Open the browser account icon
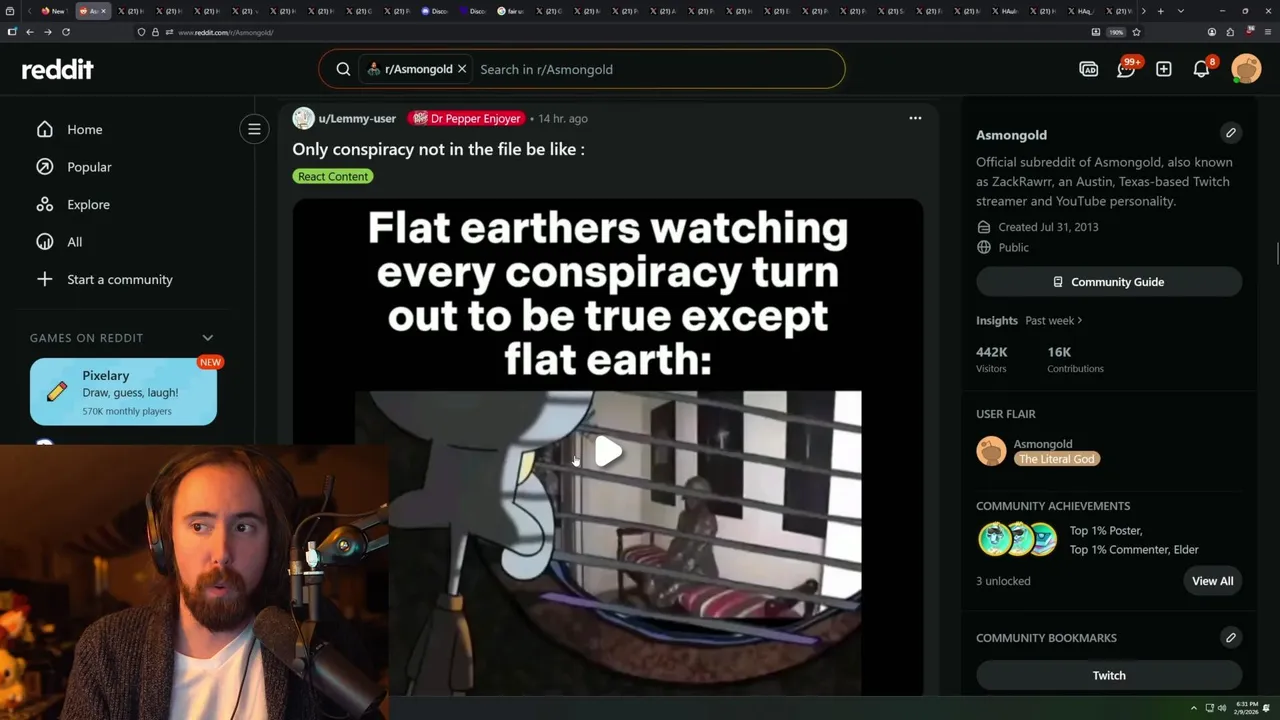Image resolution: width=1280 pixels, height=720 pixels. tap(1212, 32)
